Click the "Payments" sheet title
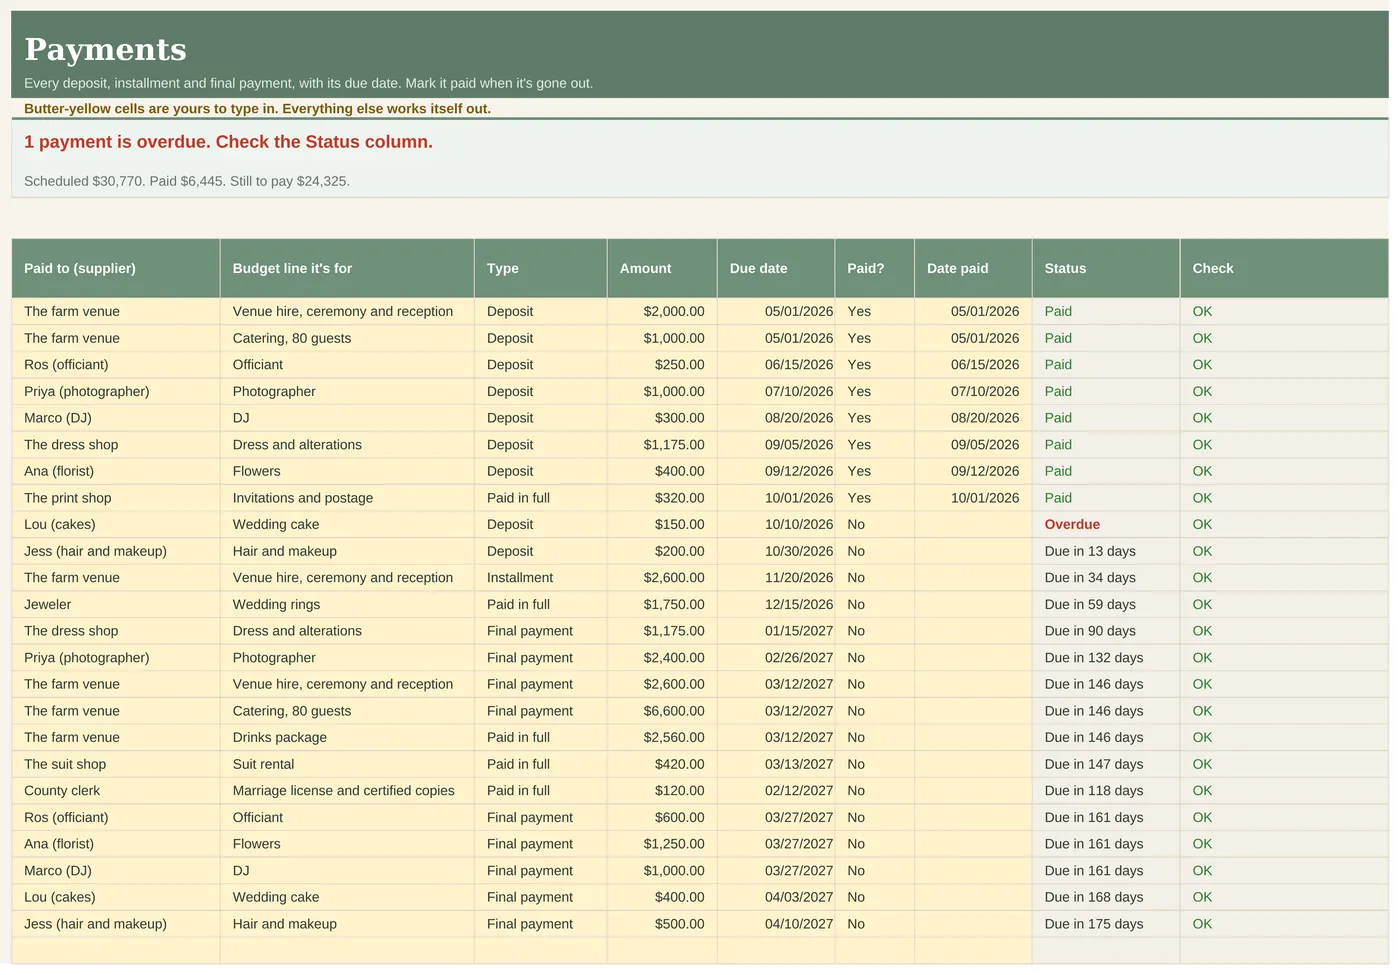Viewport: 1400px width, 975px height. click(x=105, y=49)
